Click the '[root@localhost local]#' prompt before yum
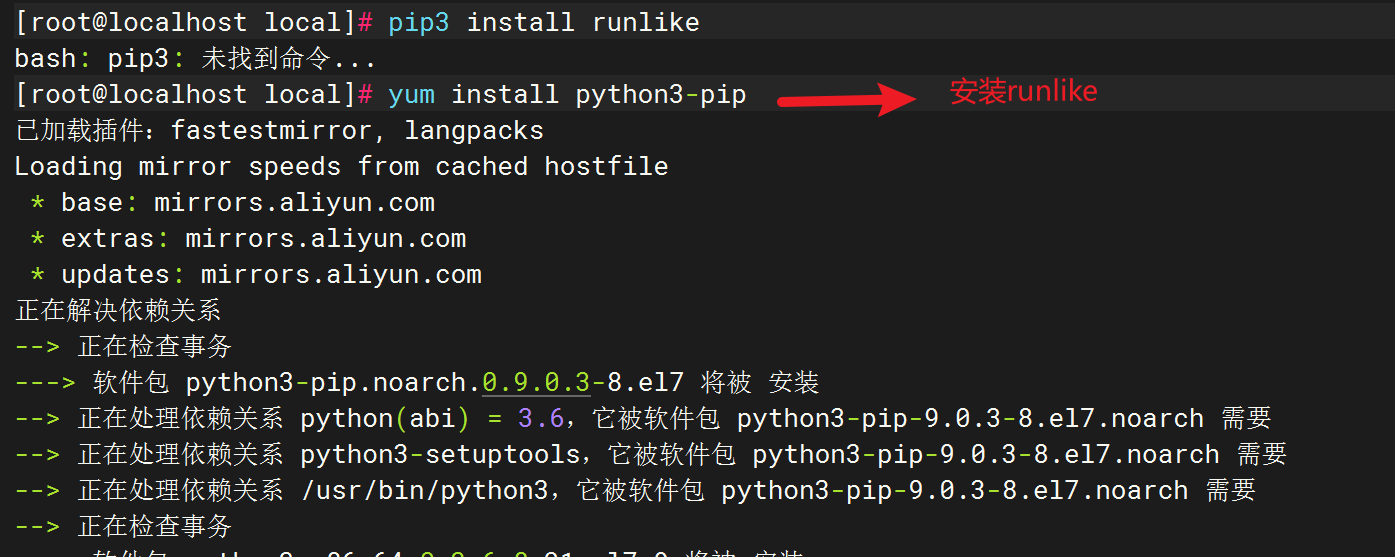 [x=195, y=95]
